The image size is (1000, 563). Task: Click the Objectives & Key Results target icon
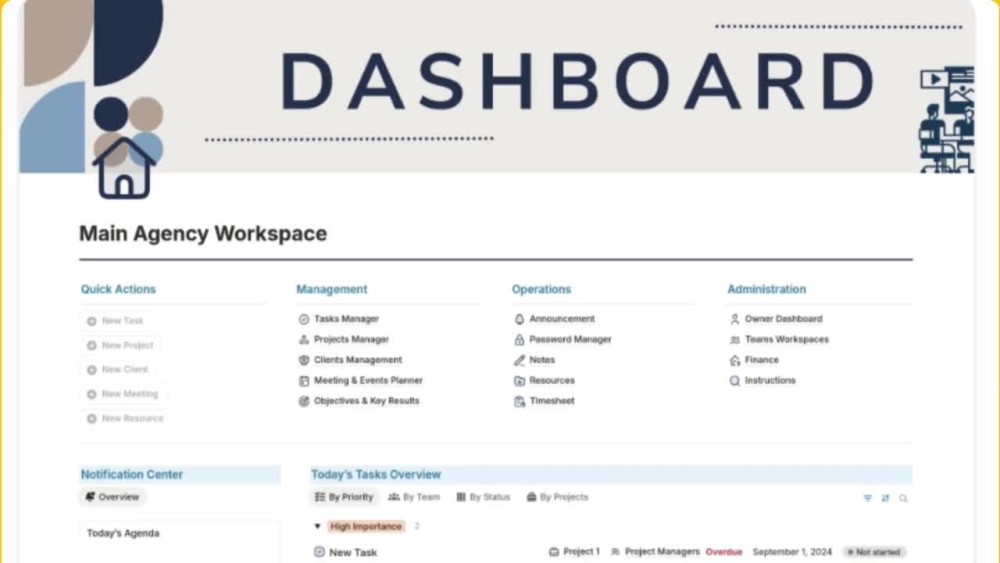(304, 401)
